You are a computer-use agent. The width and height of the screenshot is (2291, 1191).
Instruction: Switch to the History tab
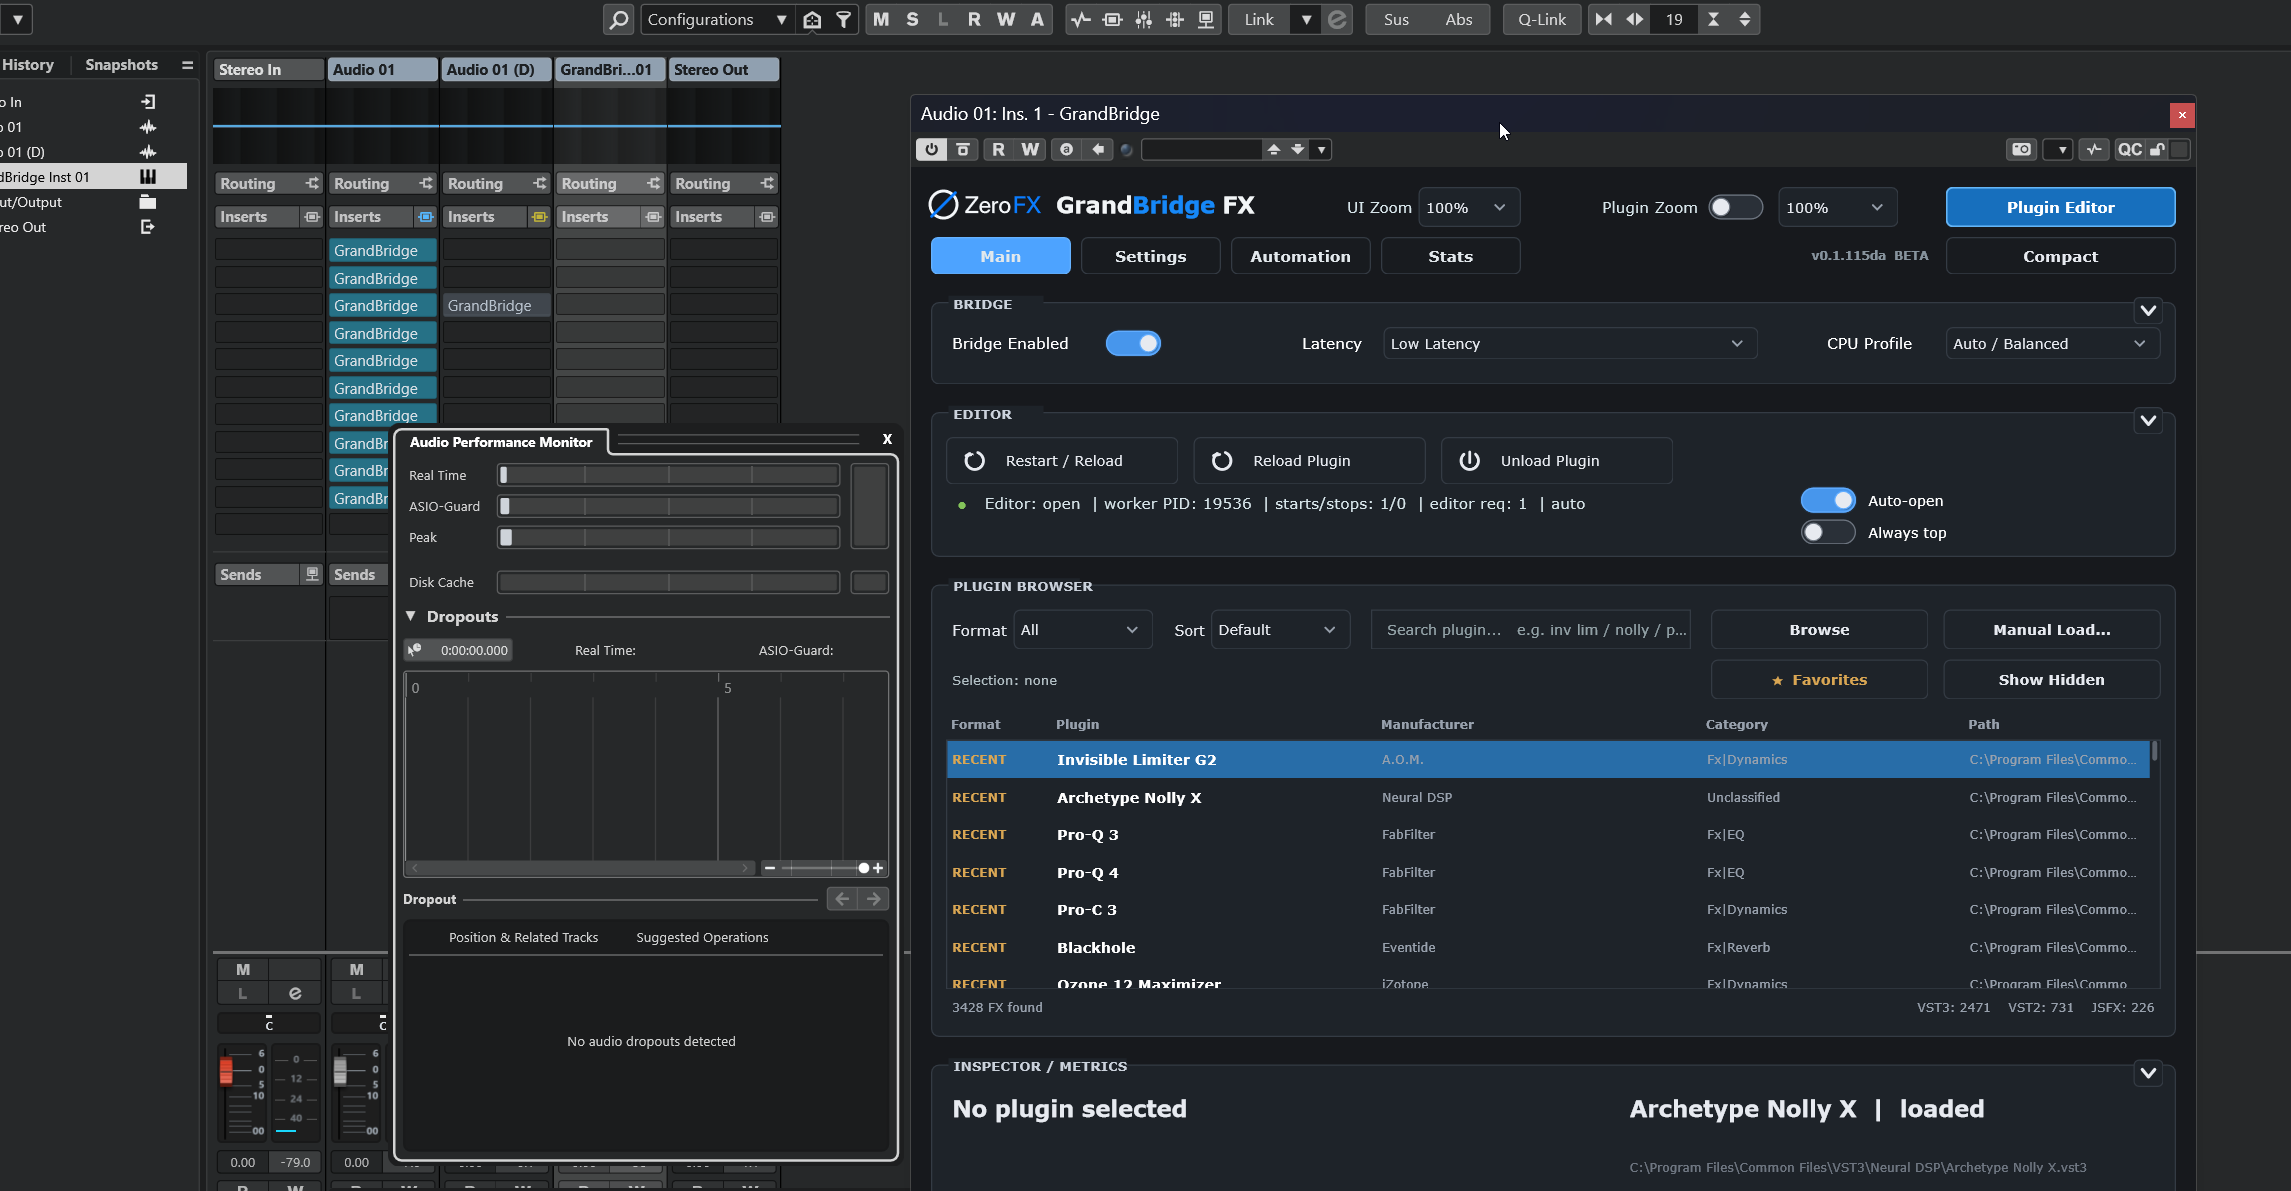(x=27, y=64)
